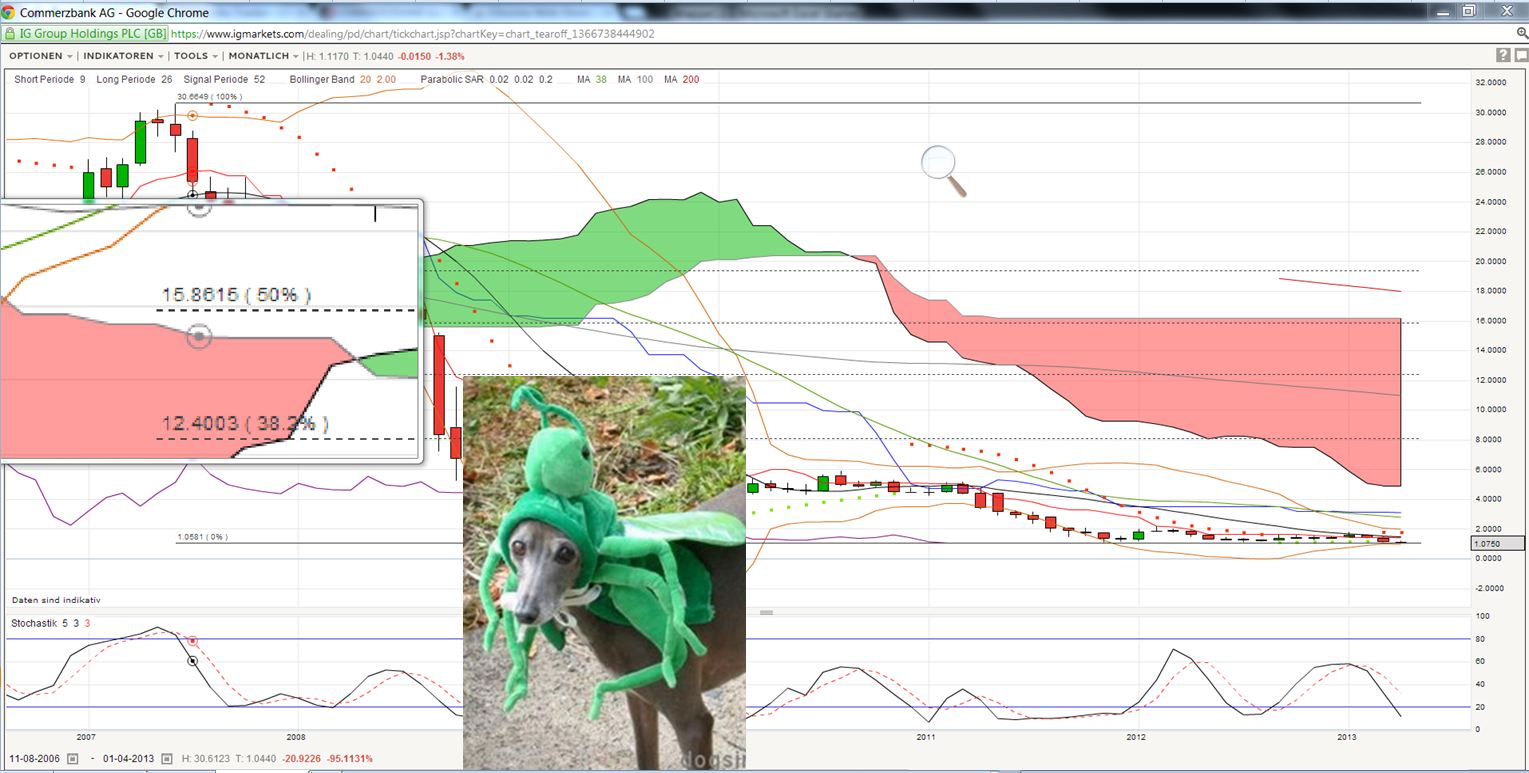1529x773 pixels.
Task: Click the 2013 label on time axis
Action: [x=1347, y=738]
